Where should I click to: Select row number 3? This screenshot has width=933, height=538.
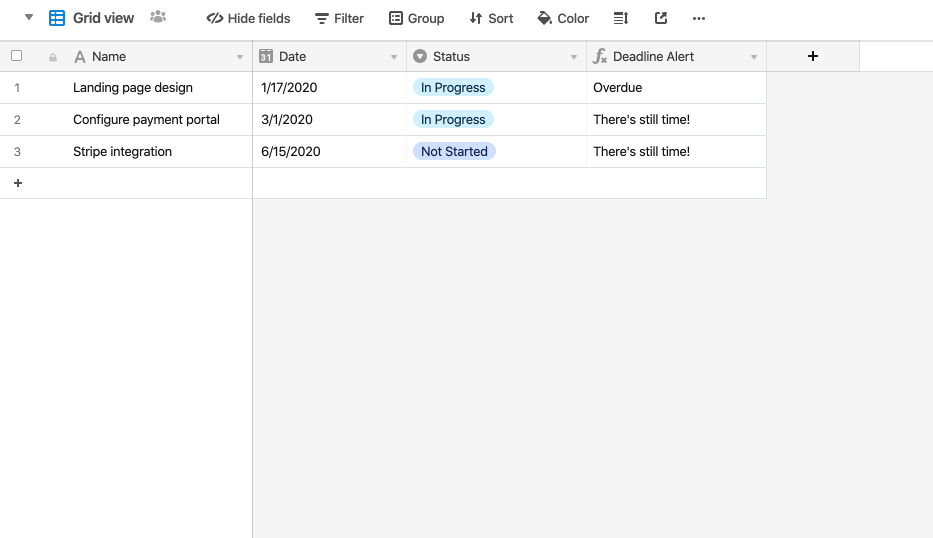pyautogui.click(x=17, y=152)
